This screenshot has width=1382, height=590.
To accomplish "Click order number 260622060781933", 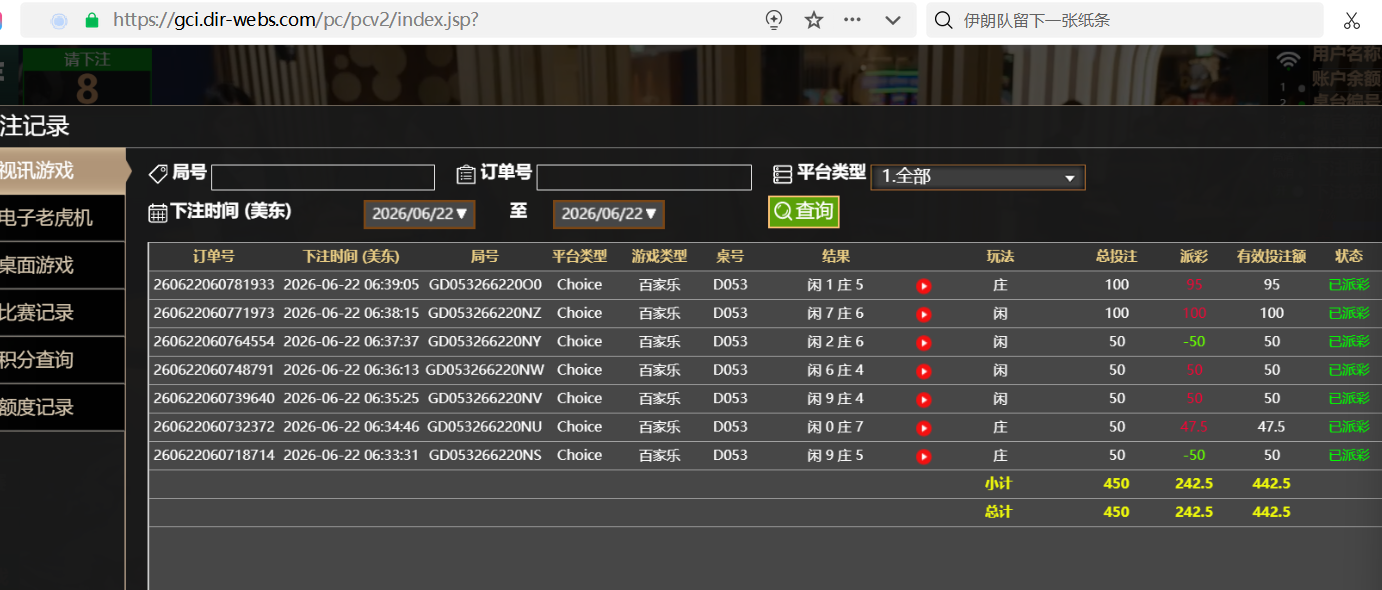I will click(x=214, y=285).
